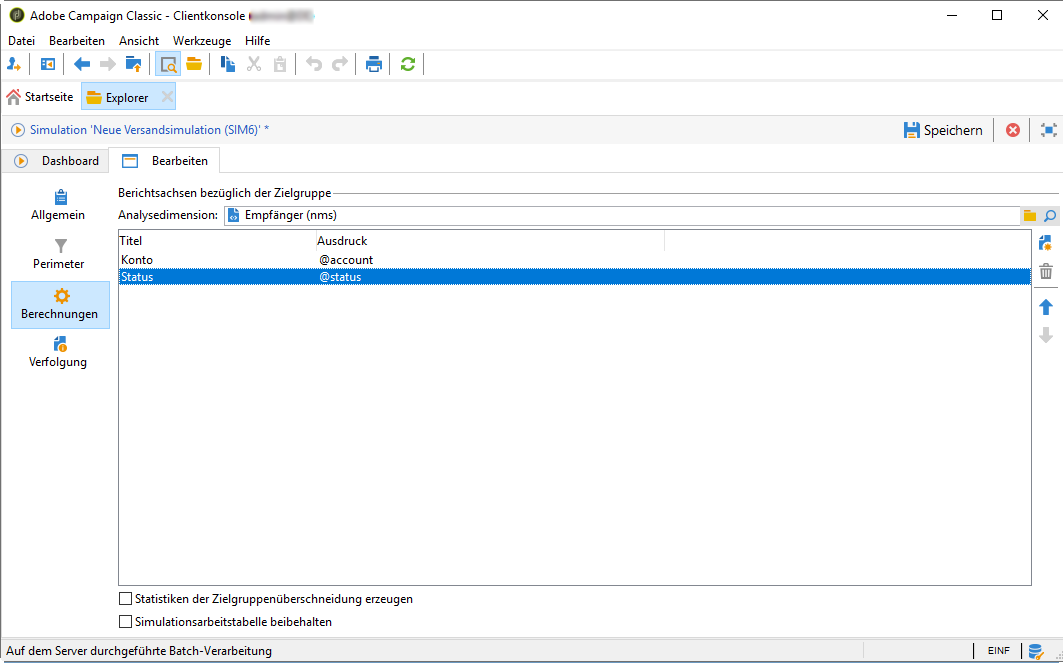1063x663 pixels.
Task: Click the EINF status bar indicator
Action: pyautogui.click(x=999, y=651)
